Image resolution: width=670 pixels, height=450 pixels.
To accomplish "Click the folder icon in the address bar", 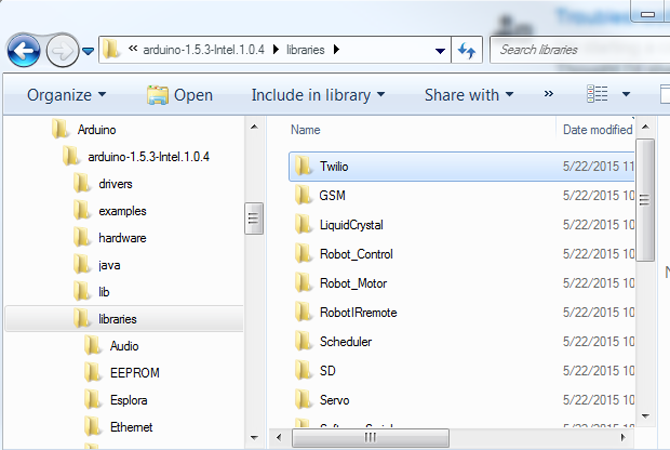I will (112, 49).
